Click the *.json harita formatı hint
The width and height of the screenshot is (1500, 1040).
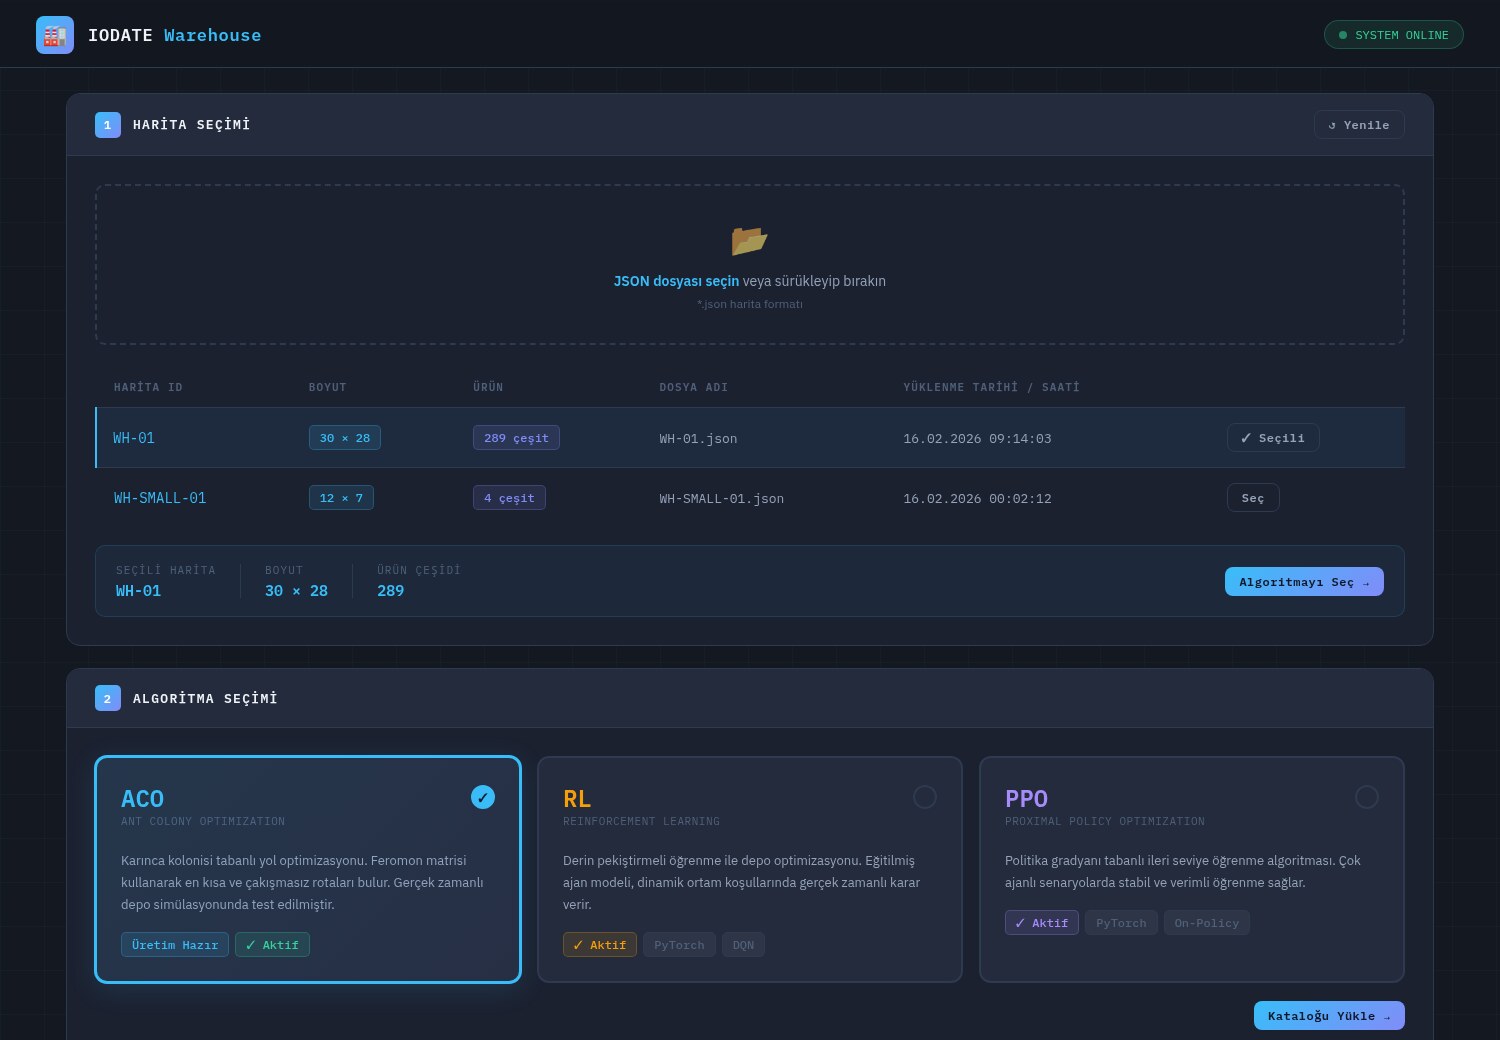(x=750, y=304)
